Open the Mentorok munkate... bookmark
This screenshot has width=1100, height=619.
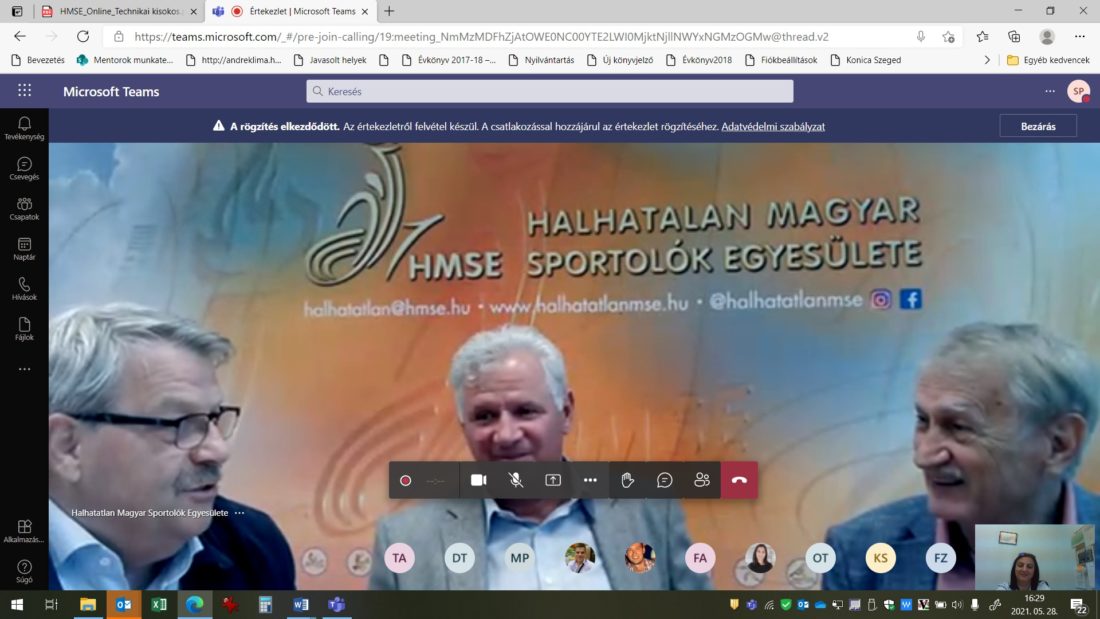coord(125,60)
